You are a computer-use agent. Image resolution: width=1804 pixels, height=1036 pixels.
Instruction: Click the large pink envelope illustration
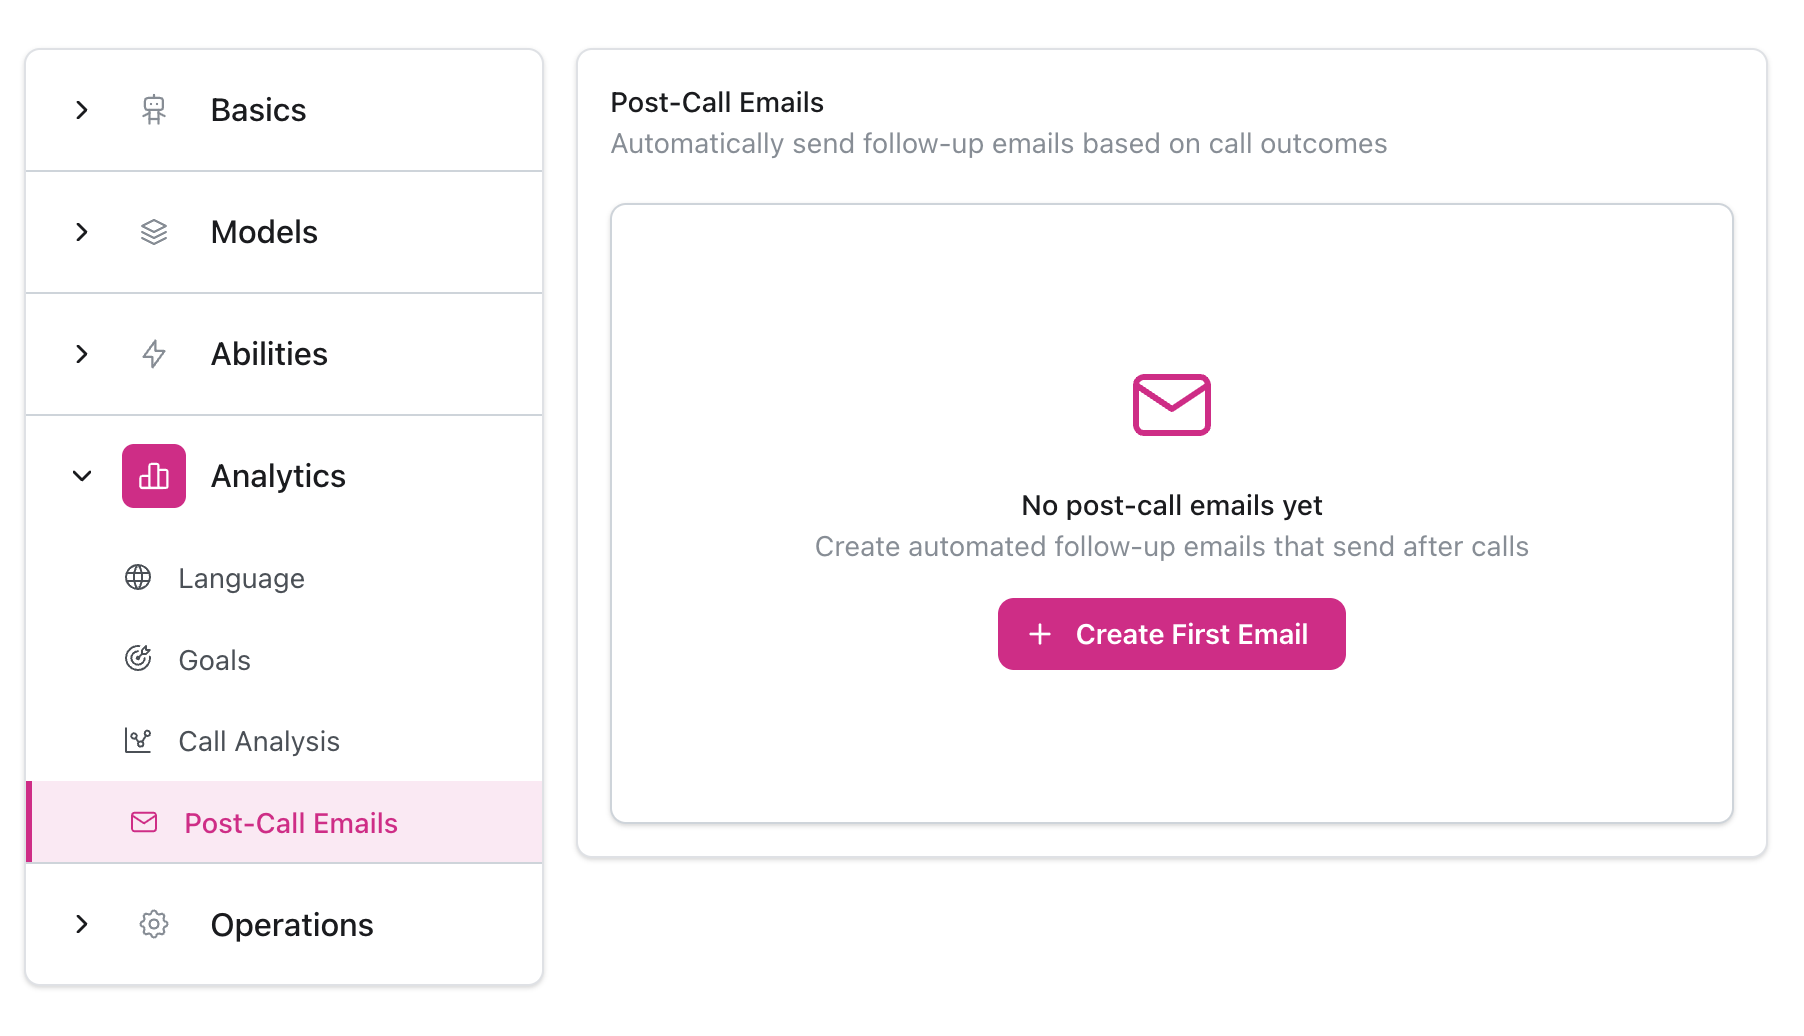[1171, 404]
